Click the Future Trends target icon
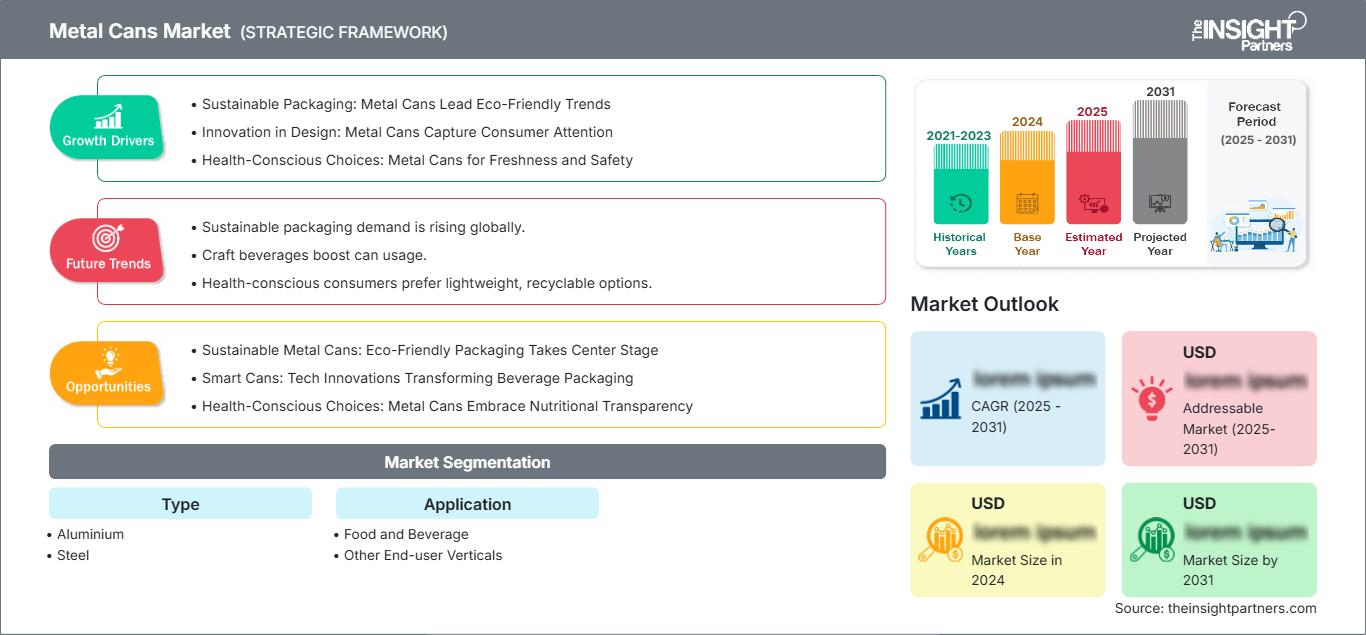Viewport: 1366px width, 635px height. [x=108, y=239]
